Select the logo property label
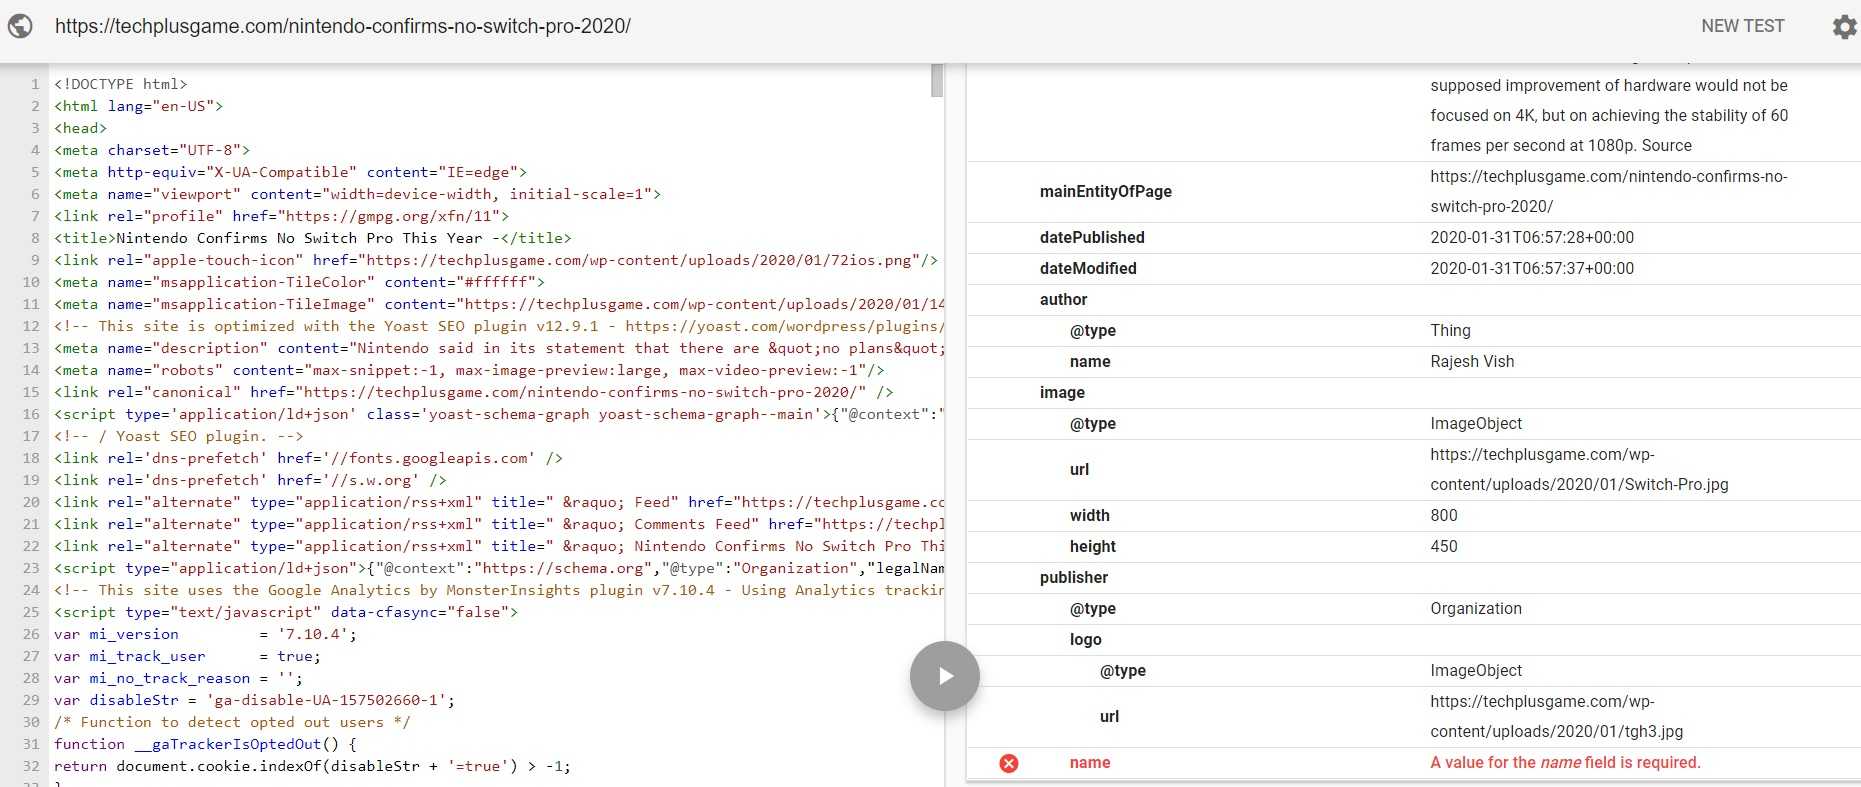Viewport: 1861px width, 787px height. pyautogui.click(x=1085, y=640)
